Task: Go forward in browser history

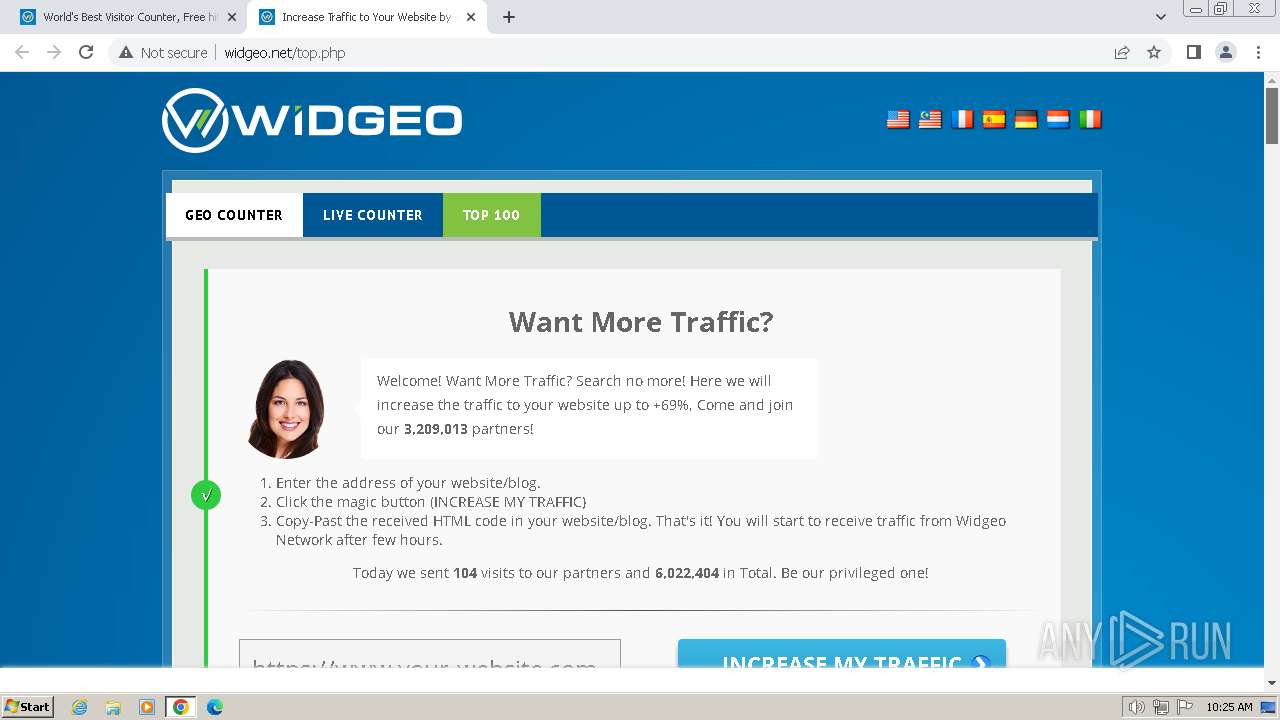Action: [x=54, y=52]
